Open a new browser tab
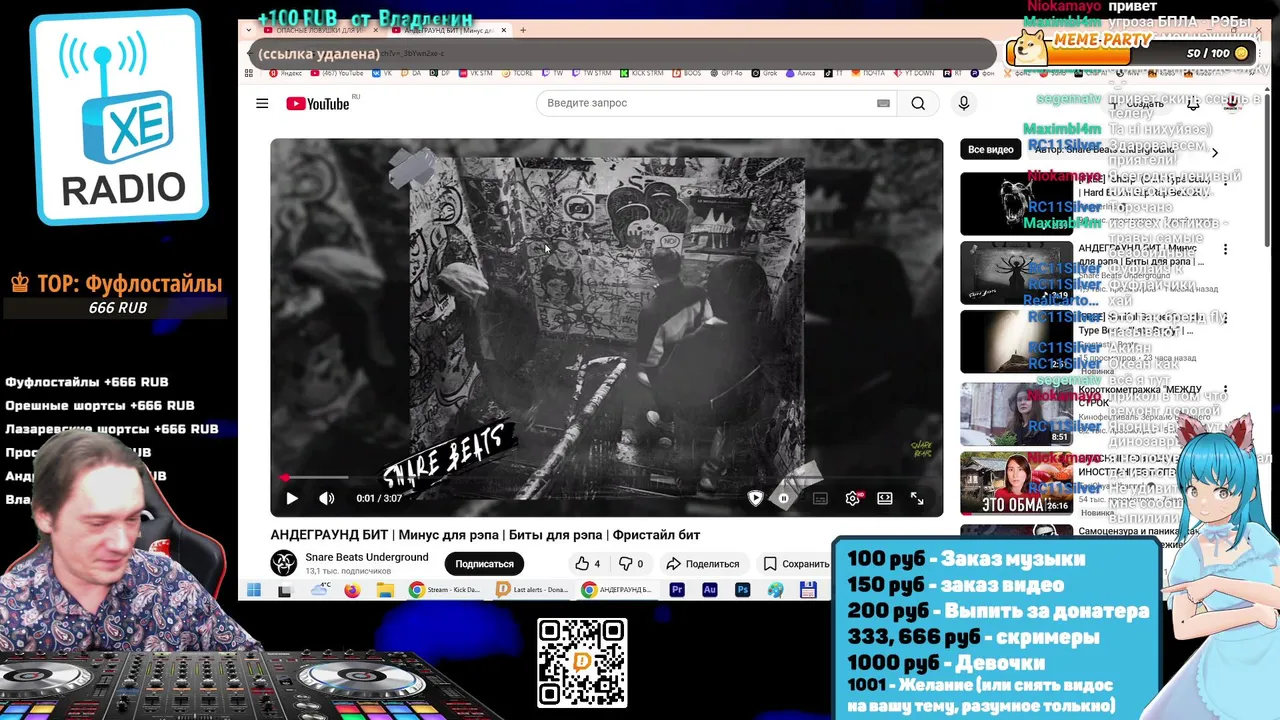The width and height of the screenshot is (1280, 720). coord(523,30)
